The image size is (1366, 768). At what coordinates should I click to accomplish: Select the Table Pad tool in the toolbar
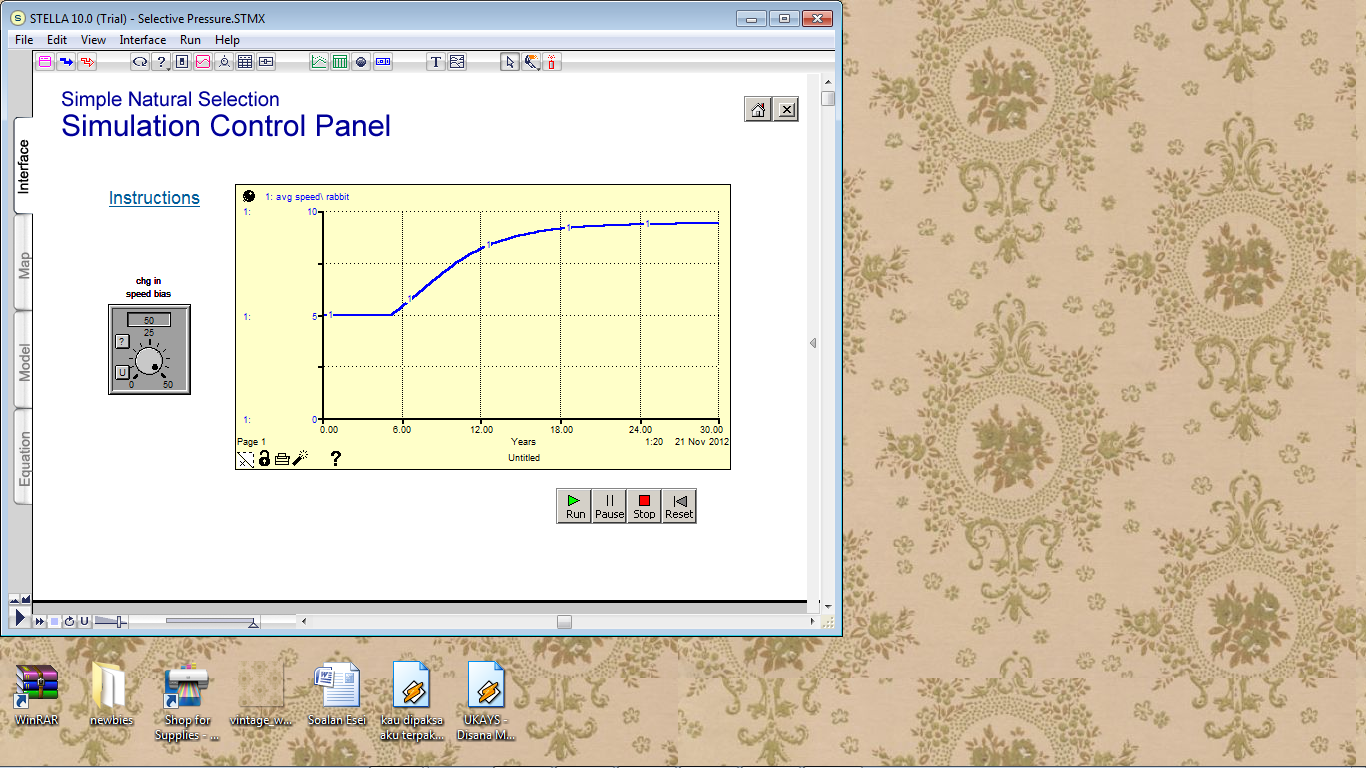(x=339, y=62)
